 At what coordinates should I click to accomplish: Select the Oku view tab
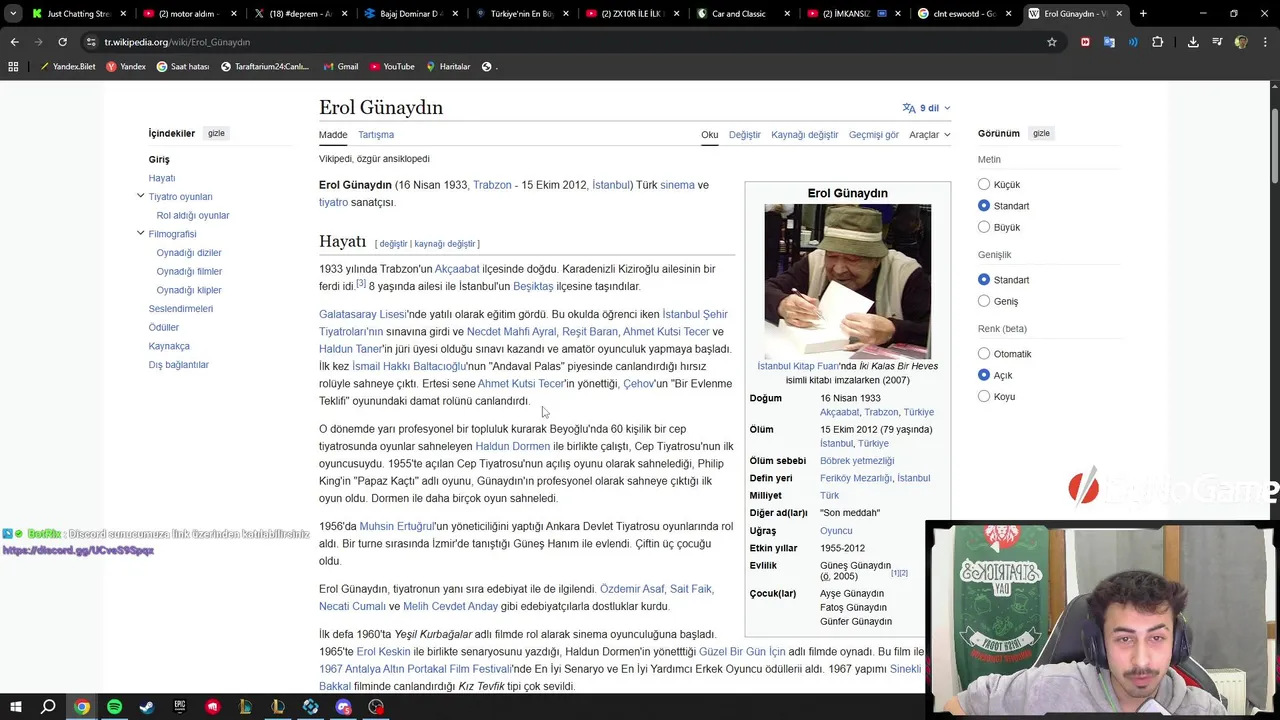pos(709,135)
